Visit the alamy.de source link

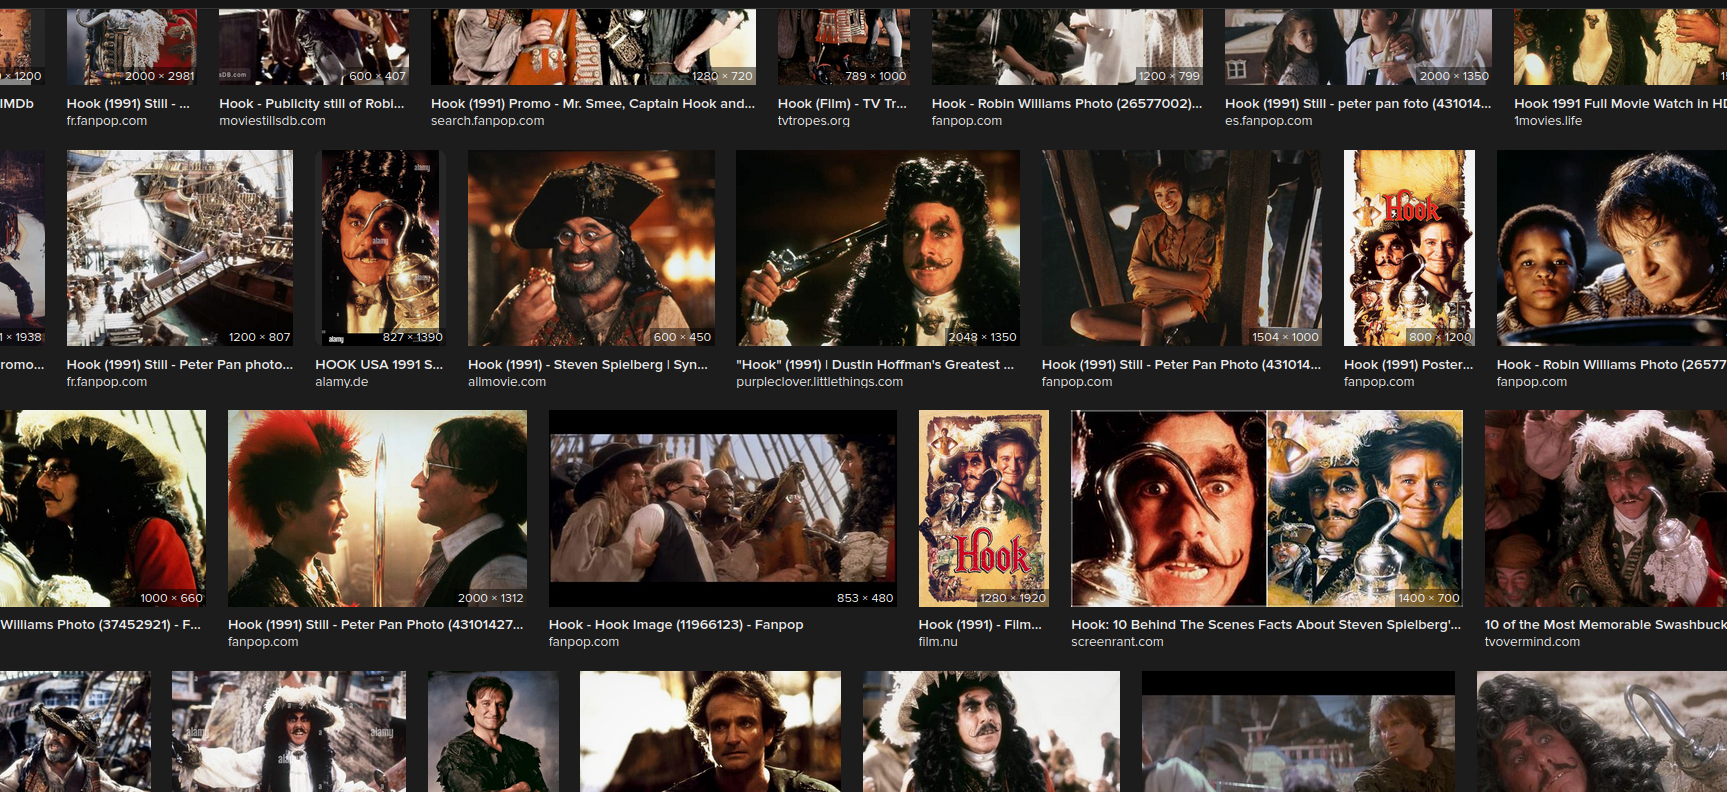(x=342, y=381)
